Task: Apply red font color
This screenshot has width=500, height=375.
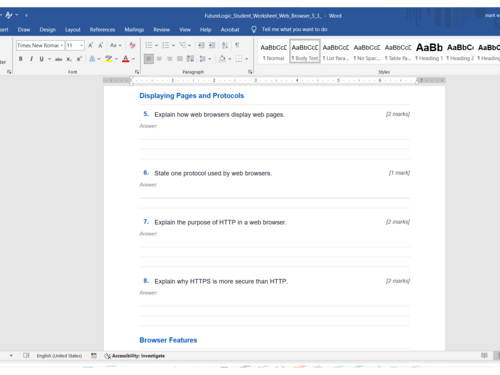Action: tap(126, 59)
